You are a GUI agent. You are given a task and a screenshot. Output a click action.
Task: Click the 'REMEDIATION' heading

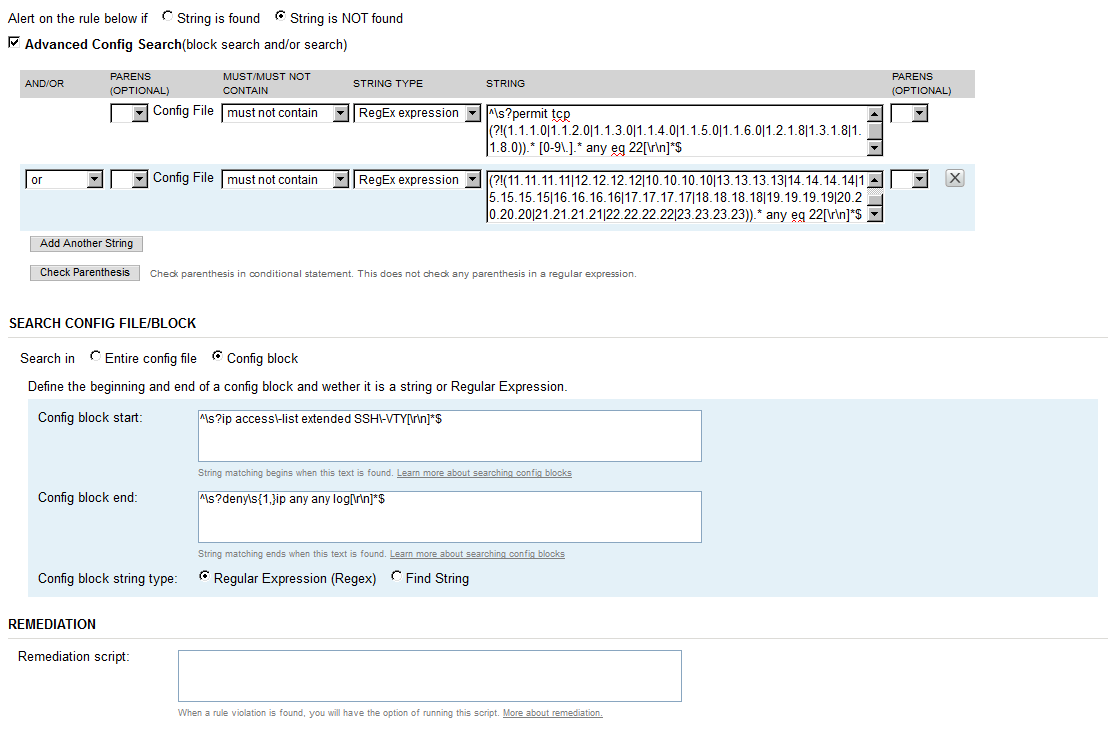[52, 625]
